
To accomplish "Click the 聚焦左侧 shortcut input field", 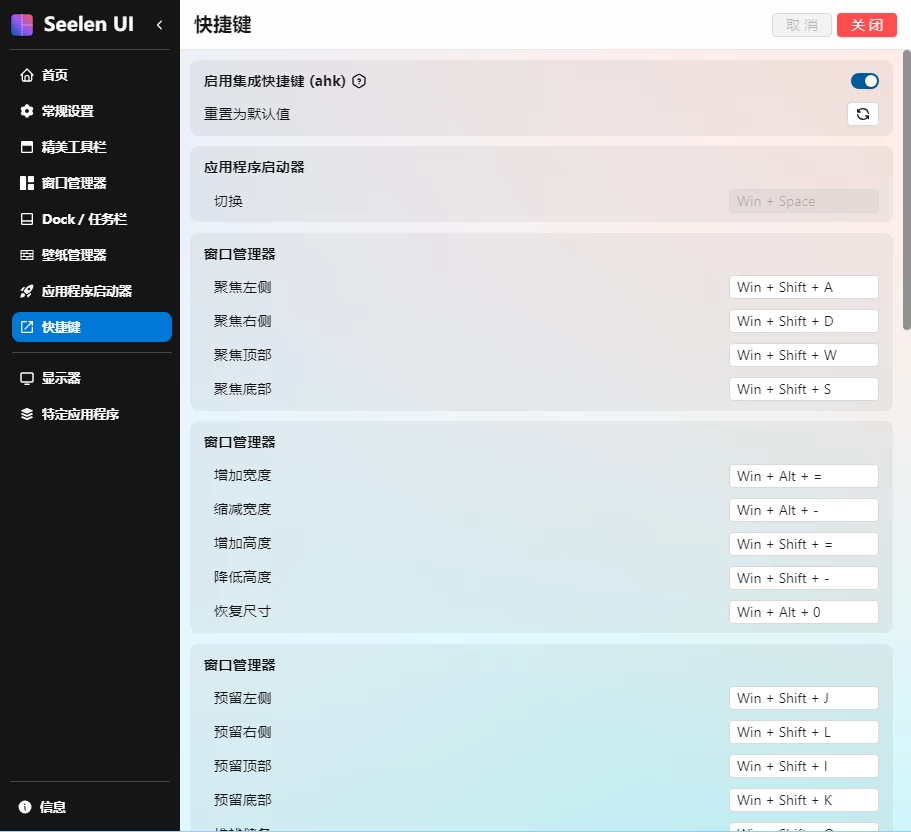I will pos(803,287).
